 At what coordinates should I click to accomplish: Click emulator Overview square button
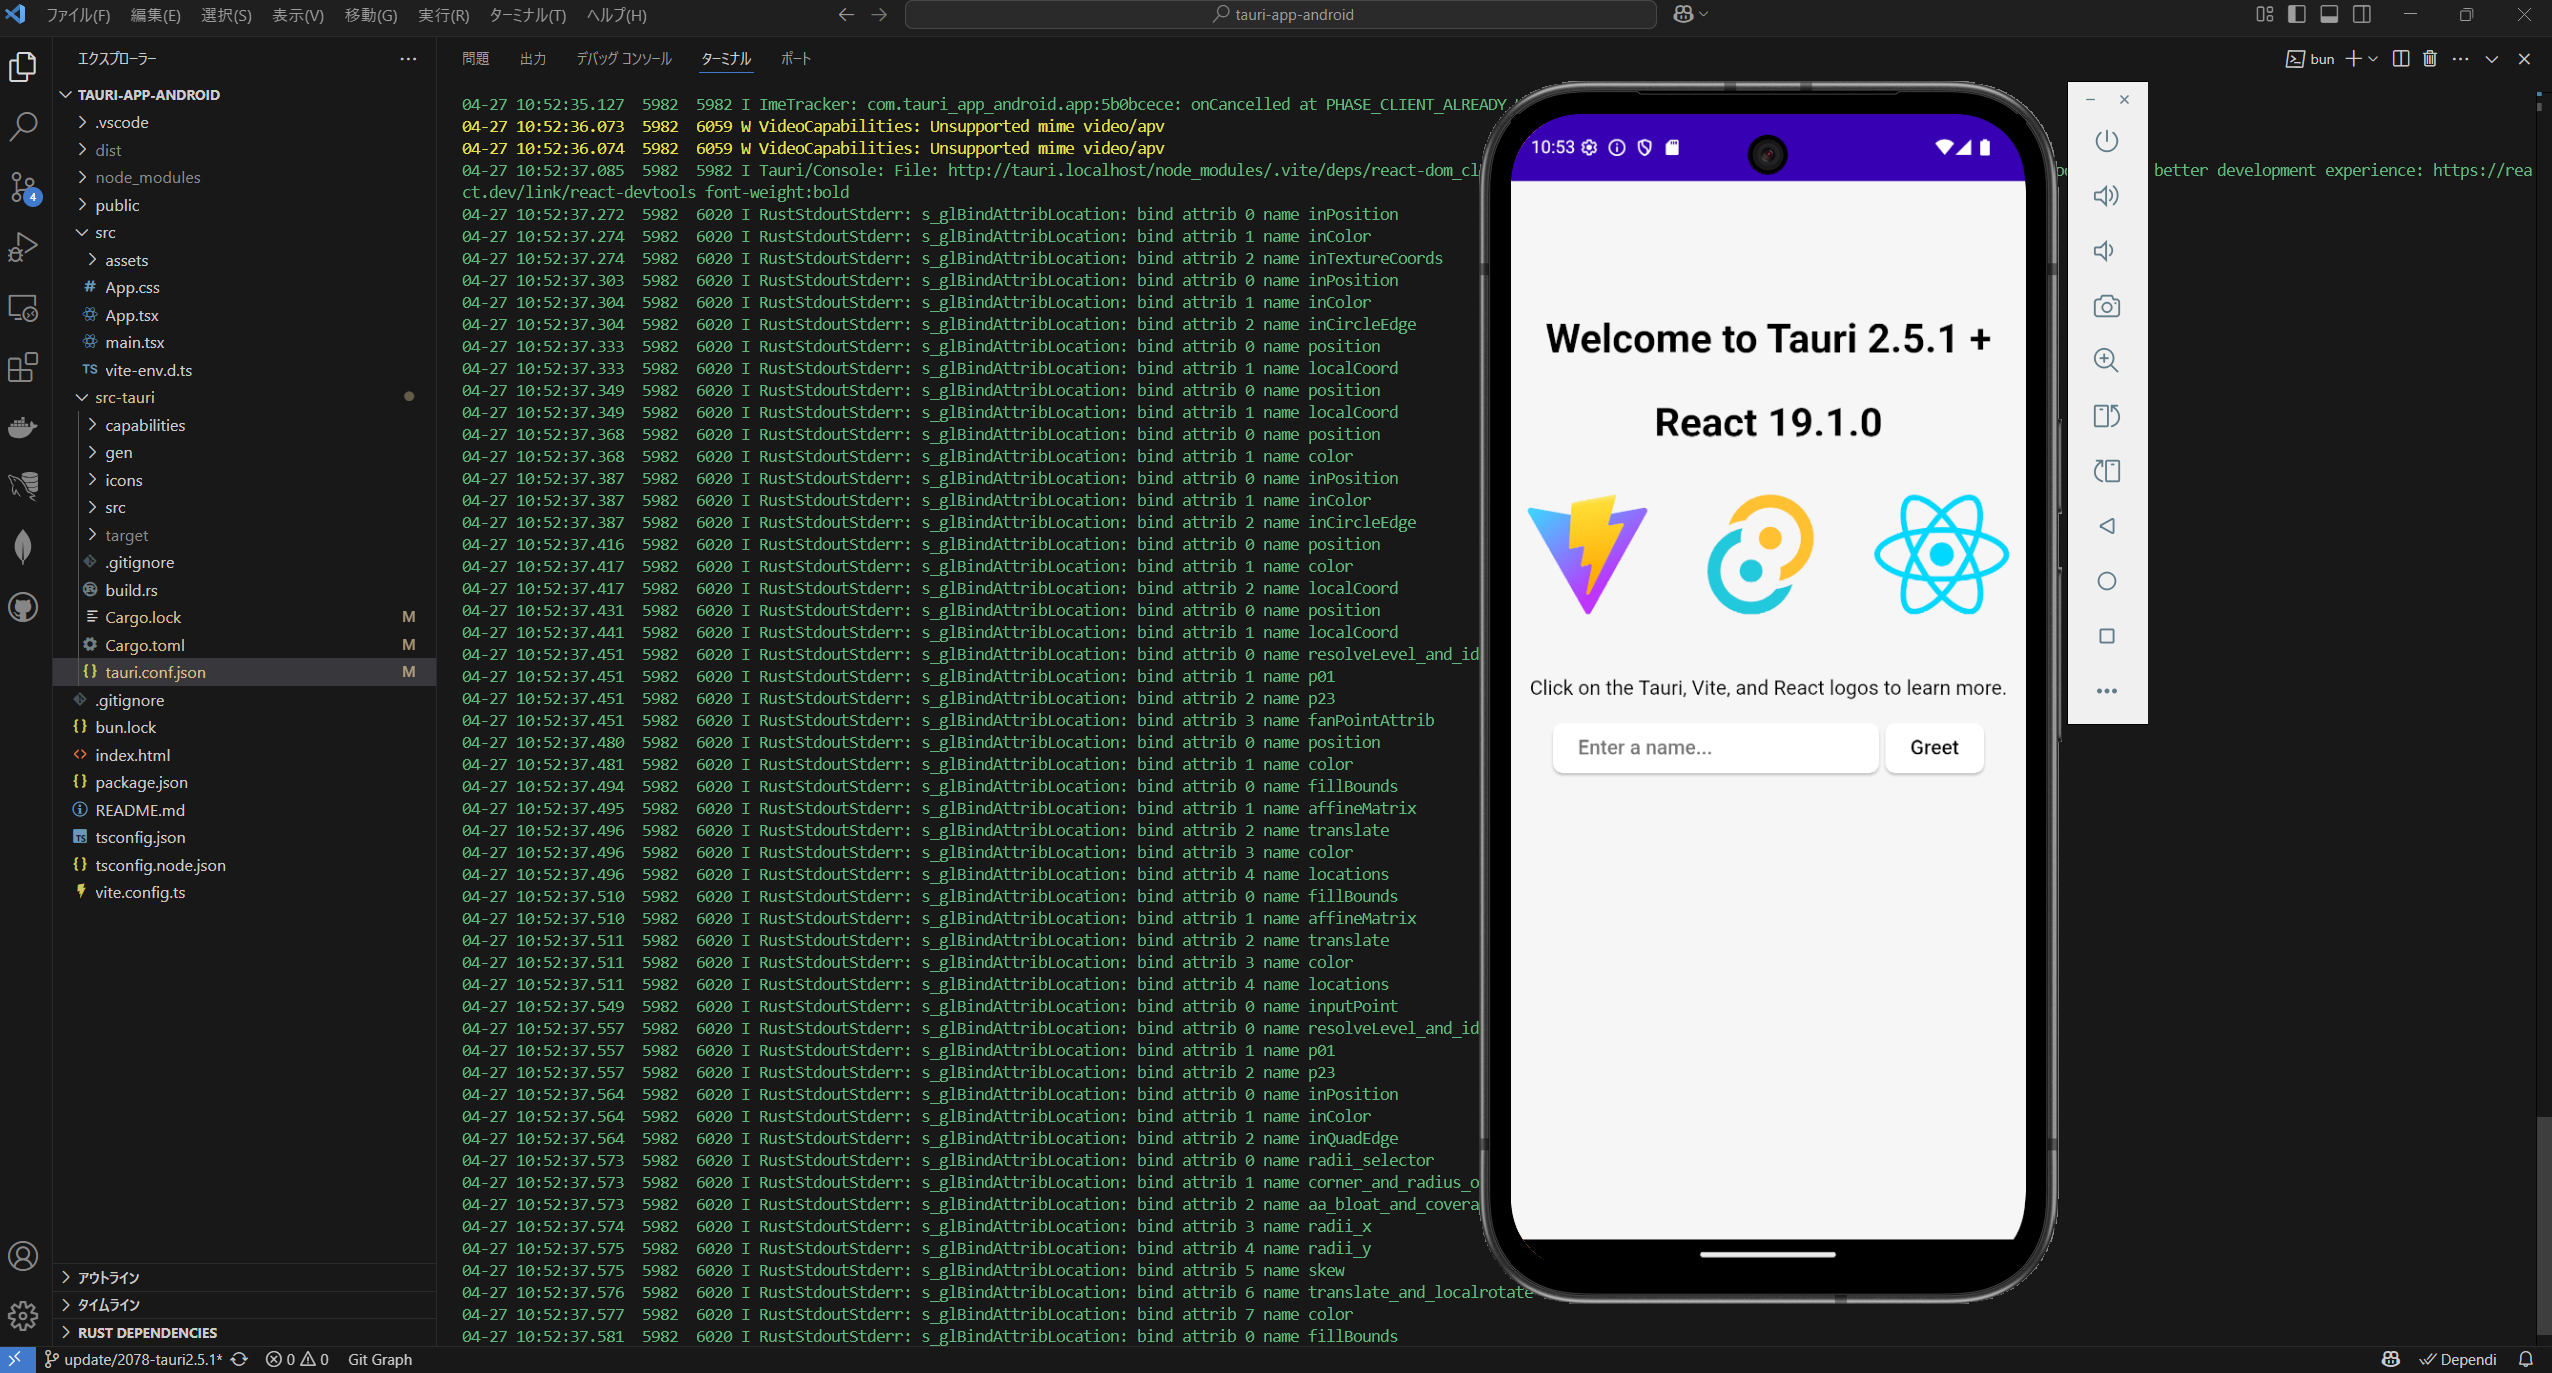click(2106, 636)
